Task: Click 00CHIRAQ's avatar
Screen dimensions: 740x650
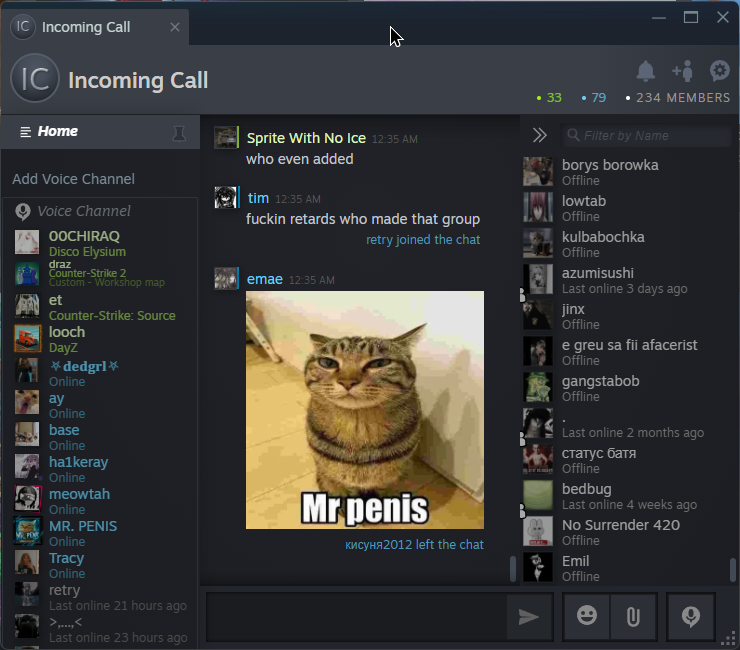Action: pos(27,242)
